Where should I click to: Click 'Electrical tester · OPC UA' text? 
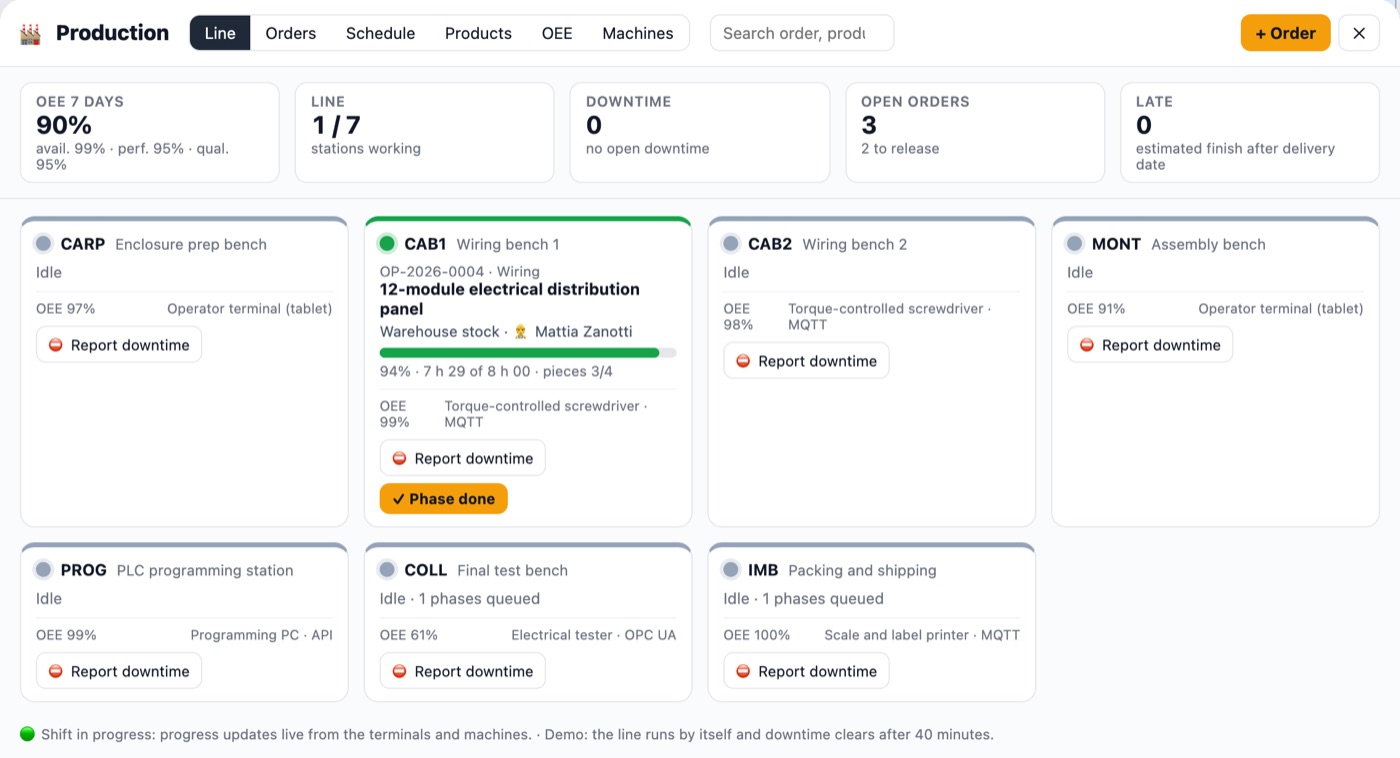click(x=594, y=635)
